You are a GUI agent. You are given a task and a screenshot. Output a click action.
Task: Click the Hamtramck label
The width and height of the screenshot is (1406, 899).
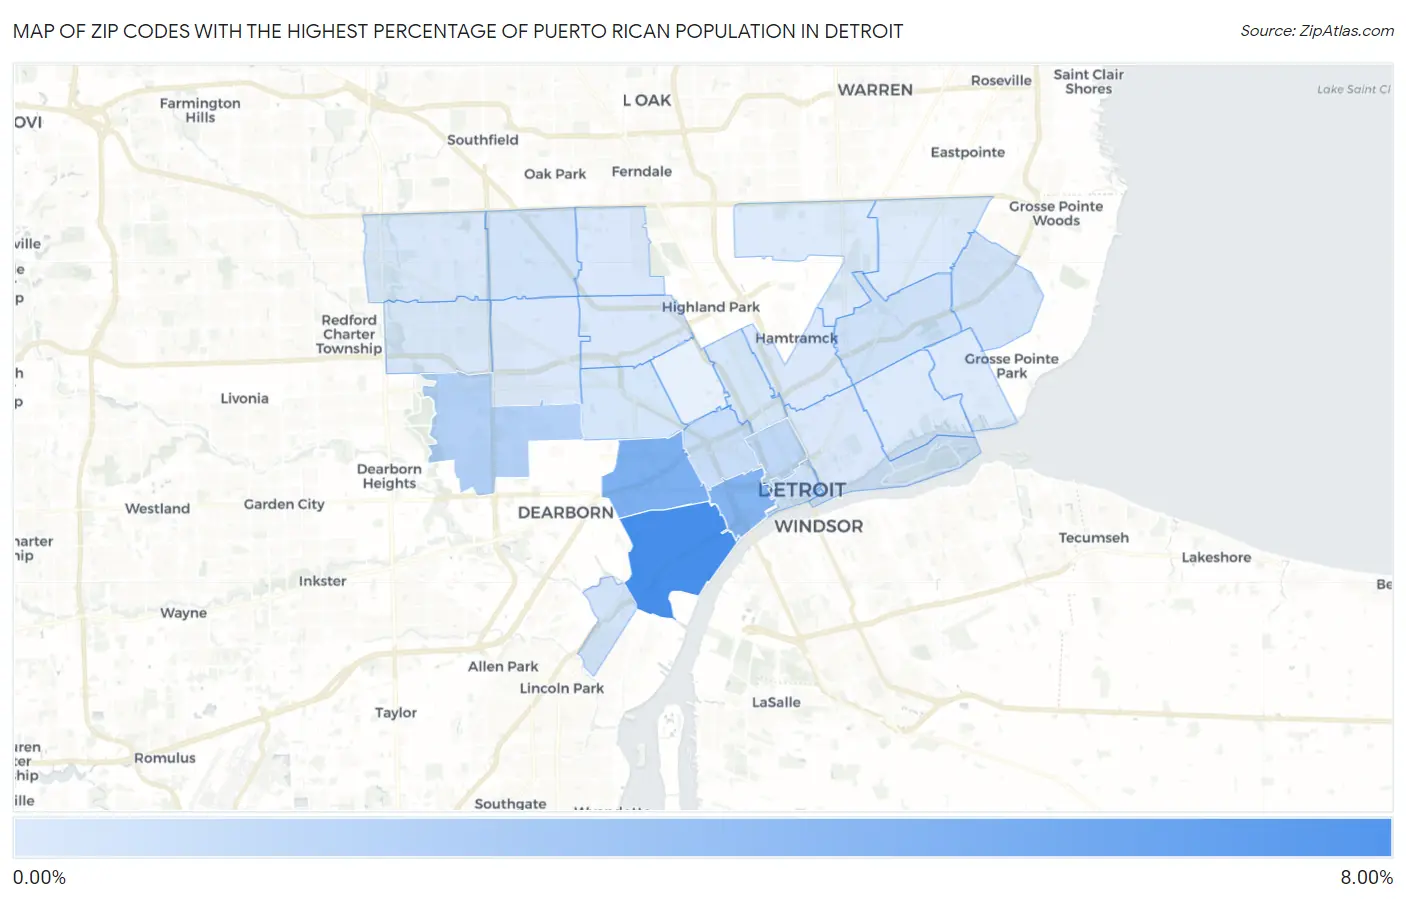pyautogui.click(x=796, y=338)
